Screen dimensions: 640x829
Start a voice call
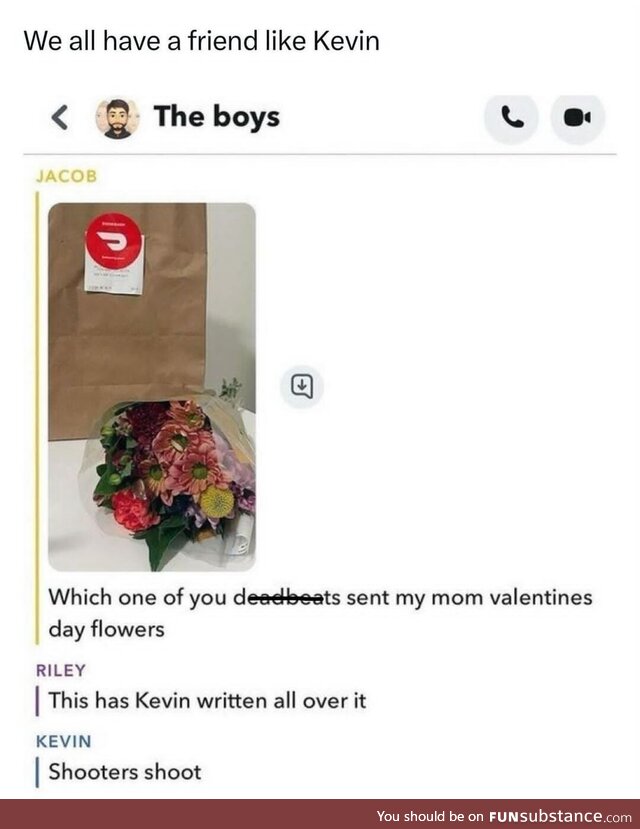(511, 118)
